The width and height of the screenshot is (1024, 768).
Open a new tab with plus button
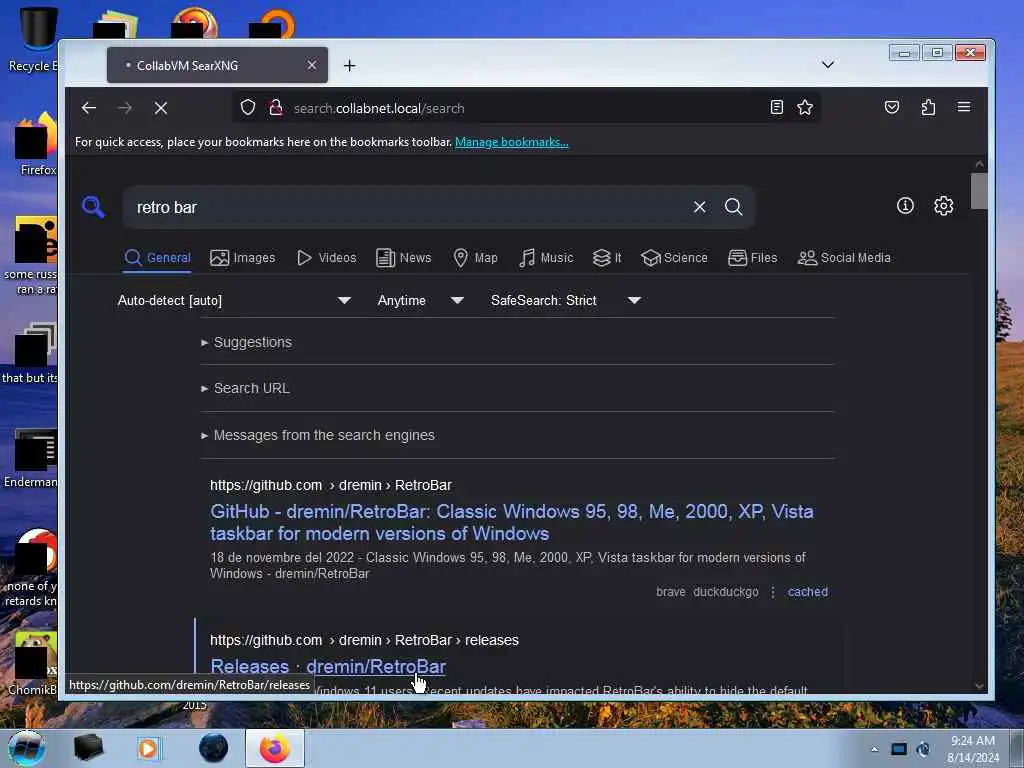349,65
